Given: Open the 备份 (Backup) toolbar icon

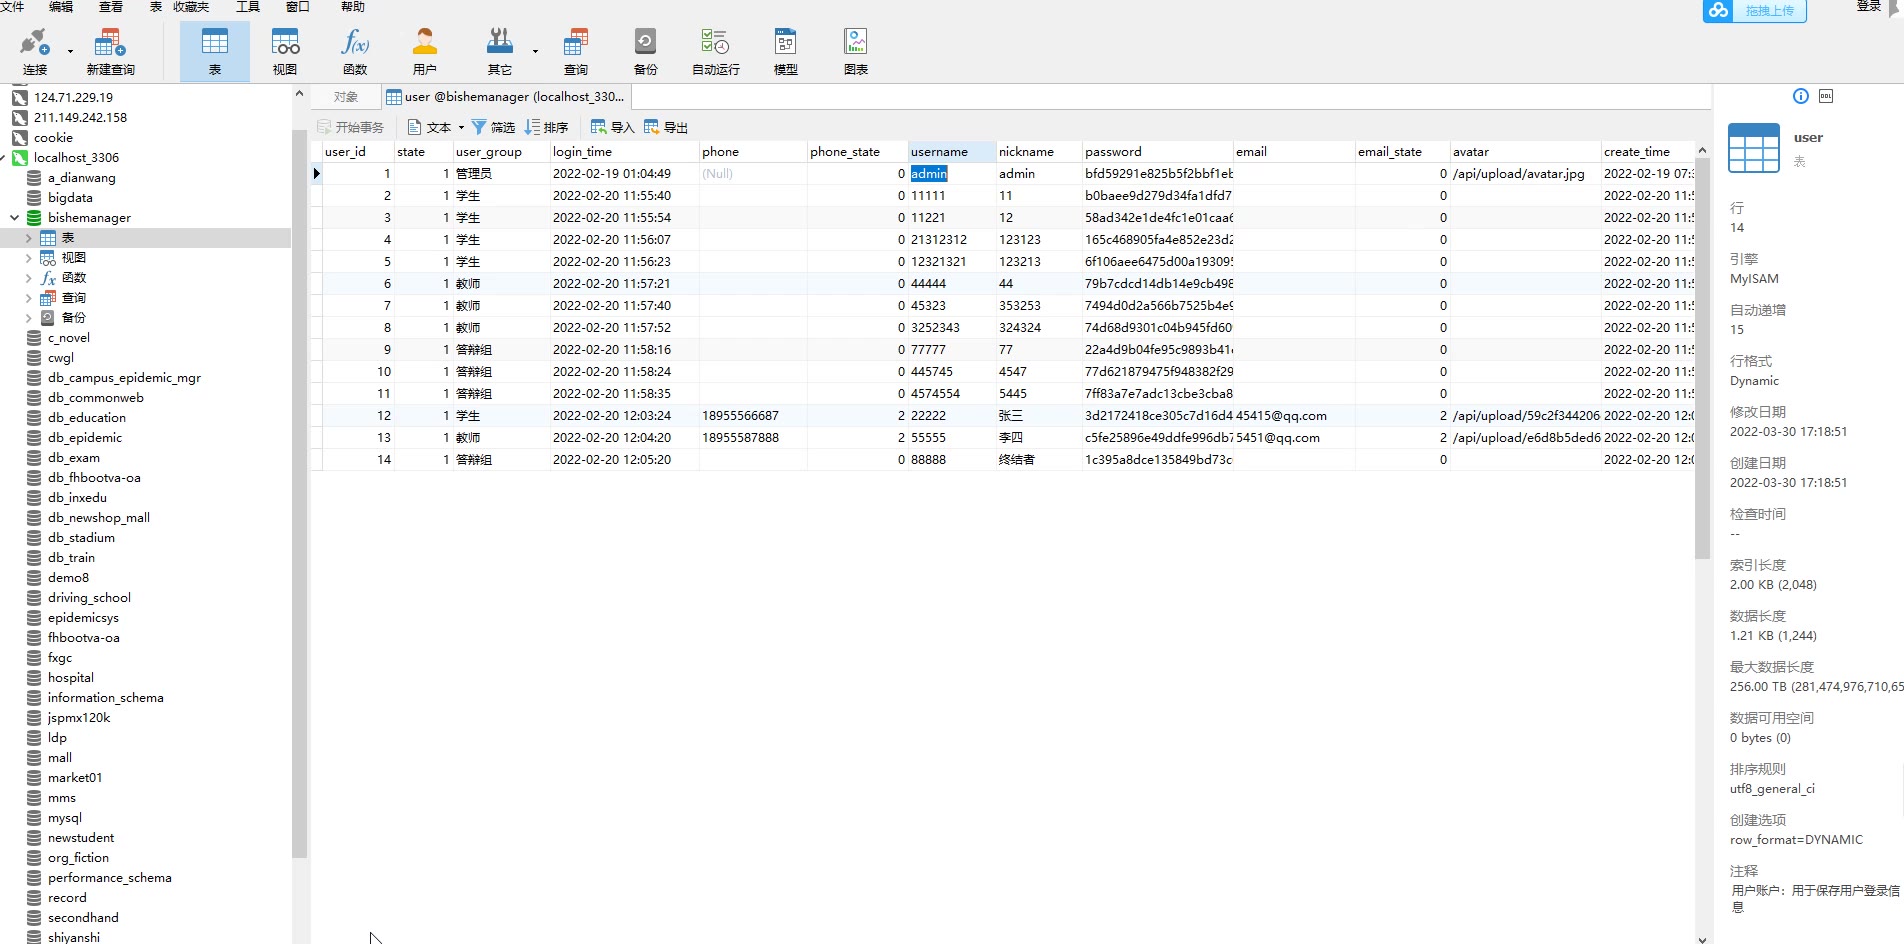Looking at the screenshot, I should [x=645, y=51].
